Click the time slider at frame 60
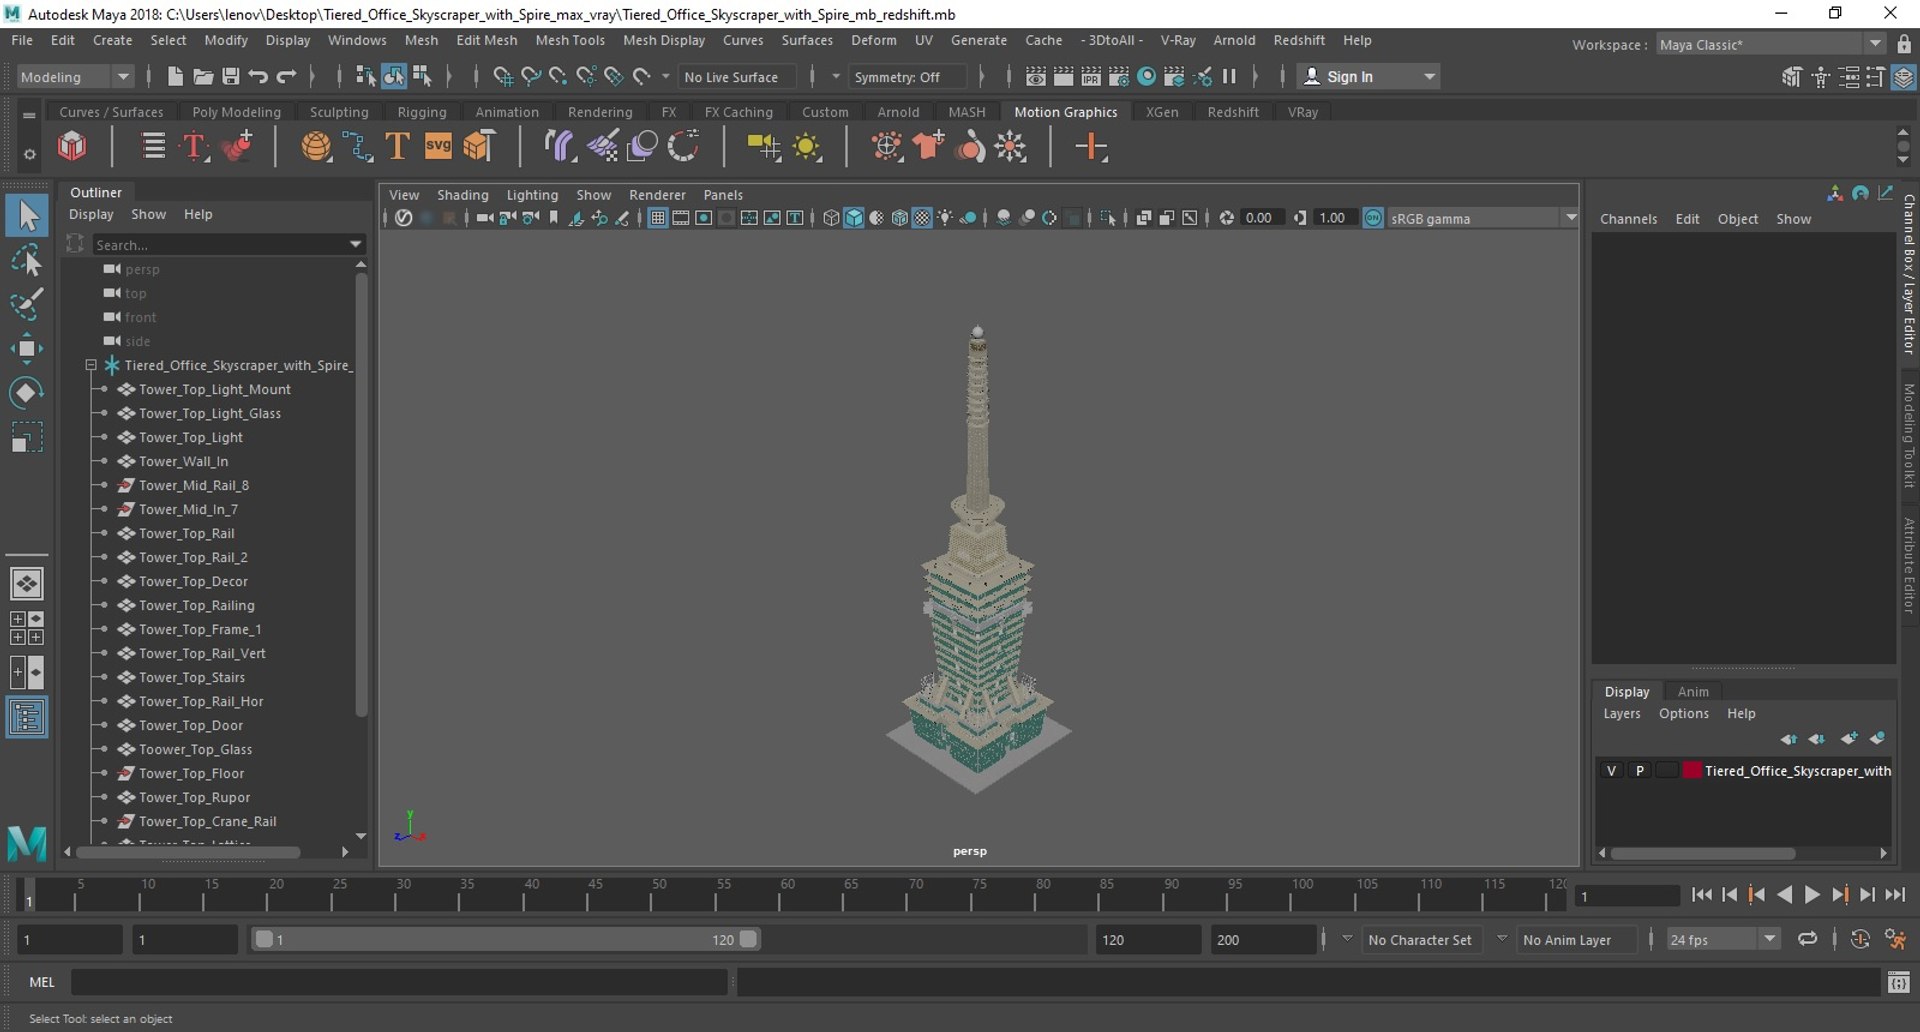 786,893
